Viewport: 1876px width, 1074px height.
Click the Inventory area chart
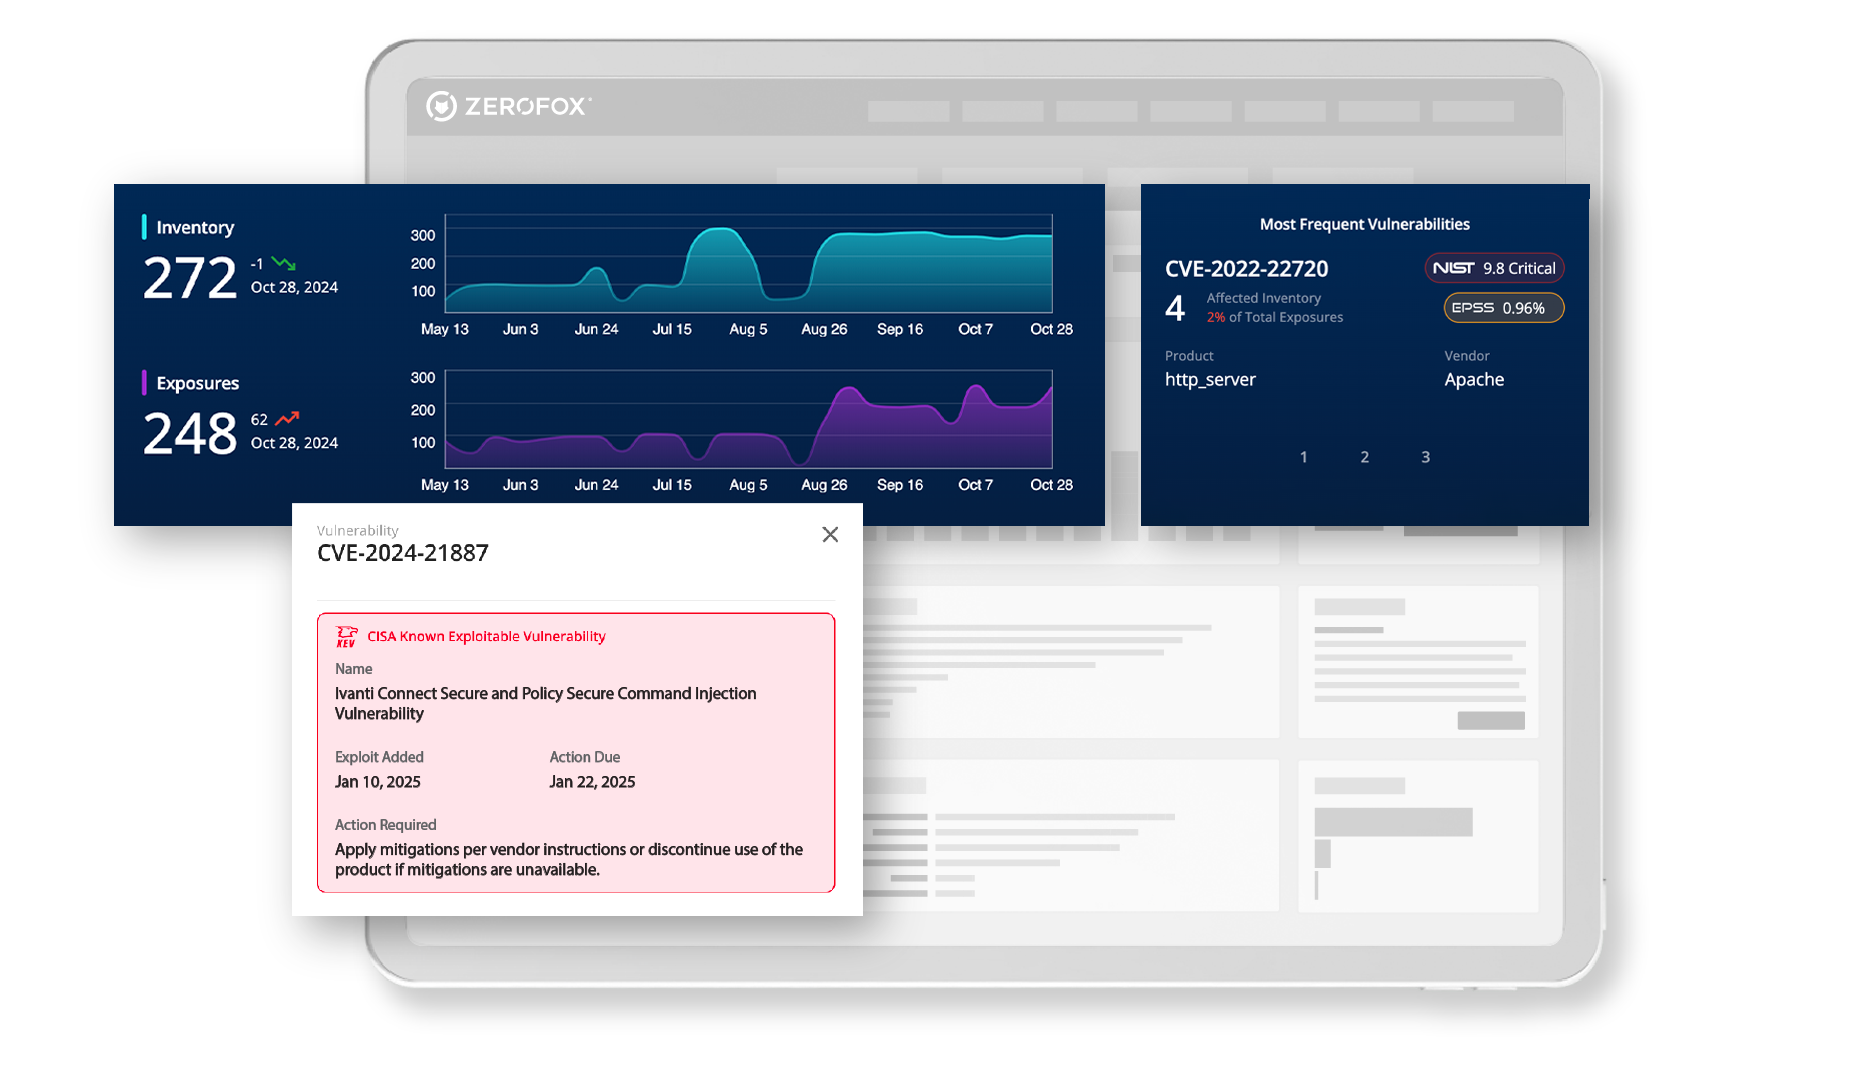coord(748,263)
